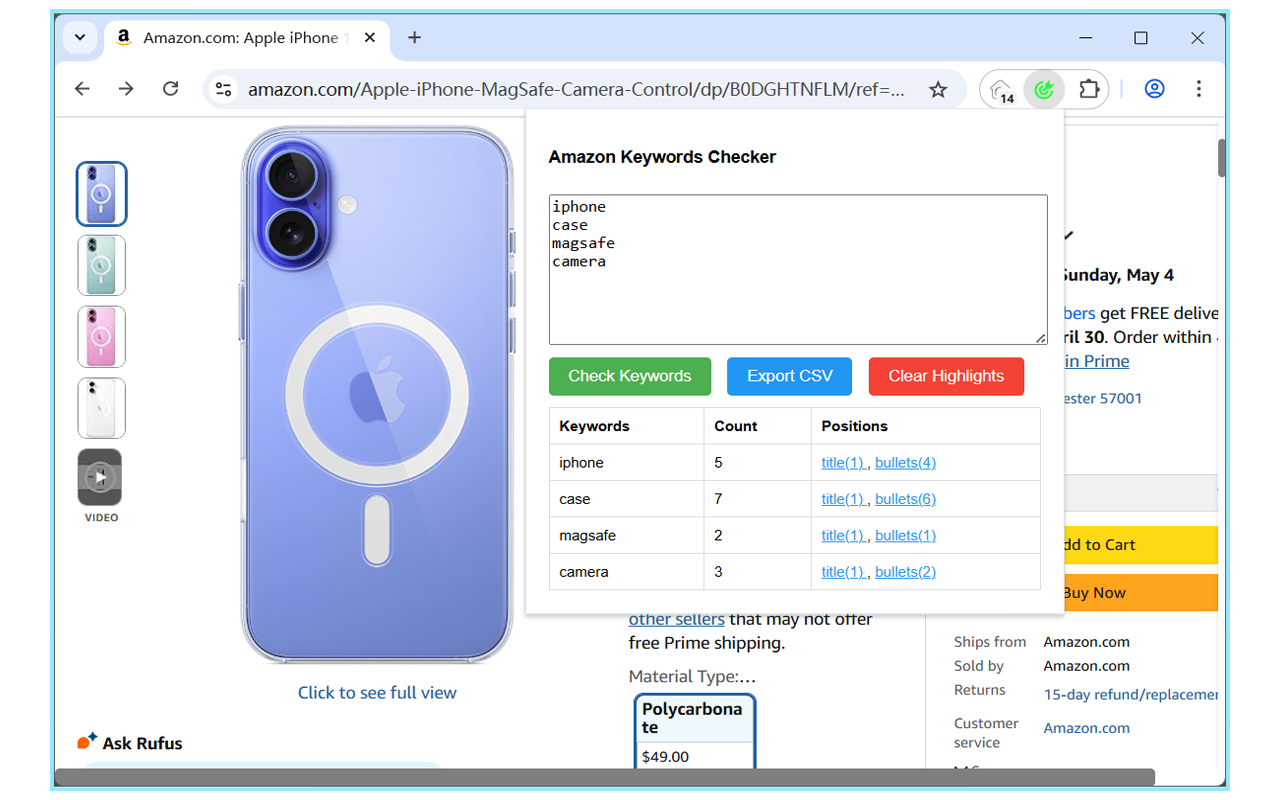
Task: Click the horizontal scrollbar at bottom
Action: coord(605,777)
